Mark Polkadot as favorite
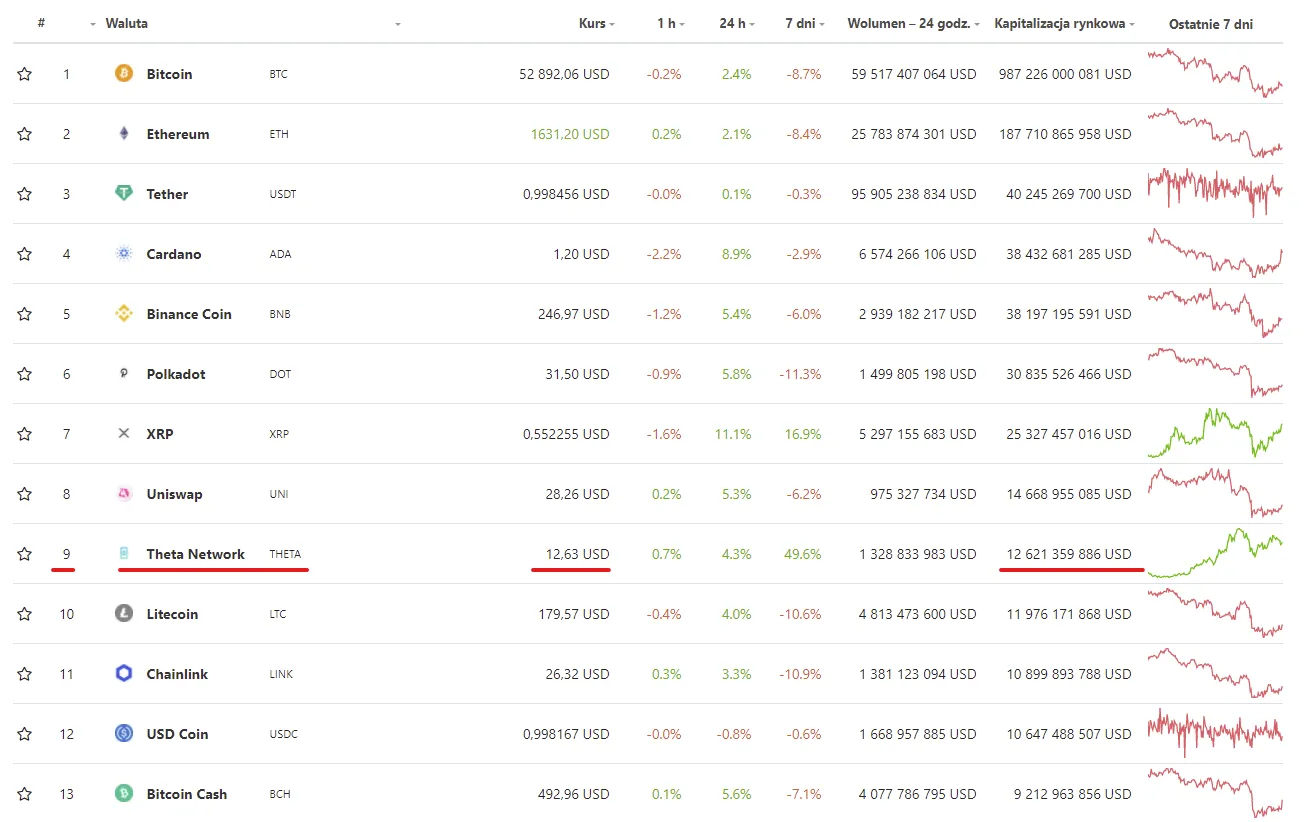This screenshot has width=1304, height=822. click(x=24, y=374)
